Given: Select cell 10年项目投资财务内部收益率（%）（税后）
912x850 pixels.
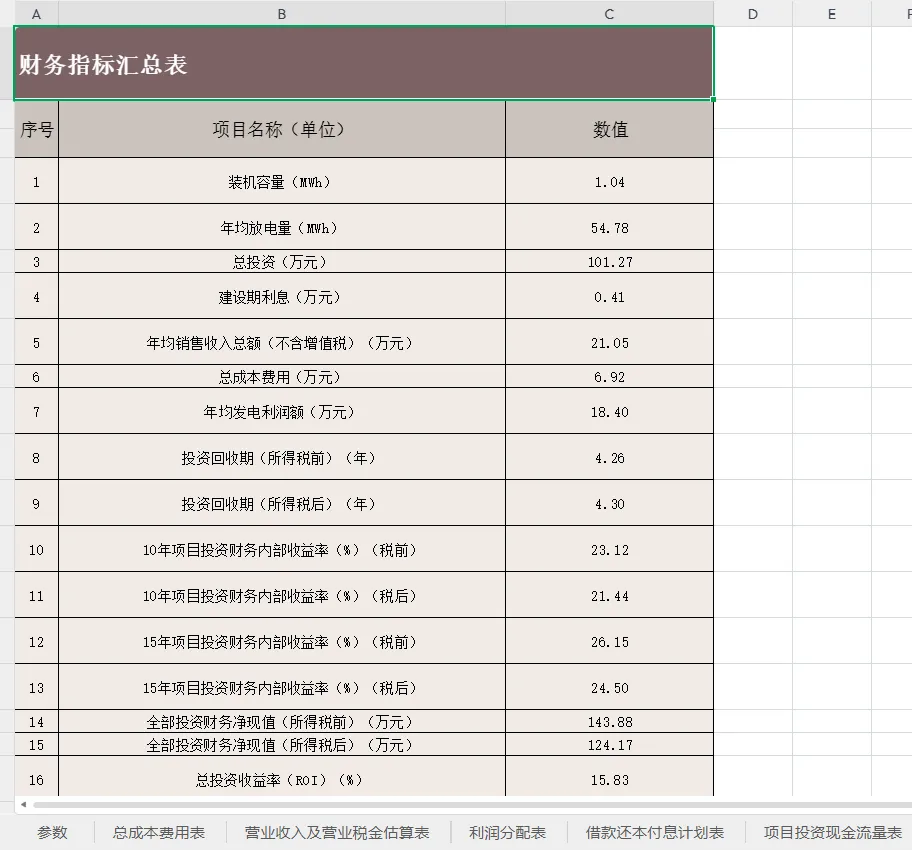Looking at the screenshot, I should (282, 595).
